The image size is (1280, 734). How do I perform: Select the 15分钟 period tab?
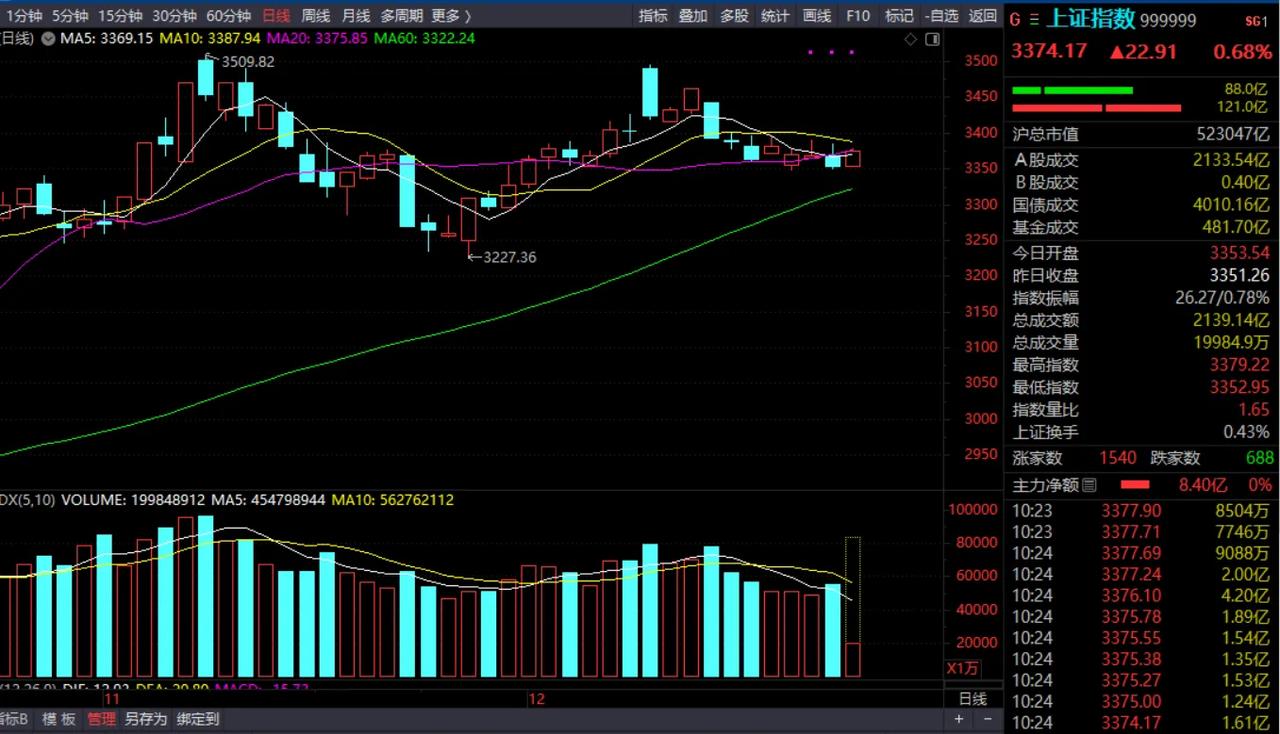[120, 16]
